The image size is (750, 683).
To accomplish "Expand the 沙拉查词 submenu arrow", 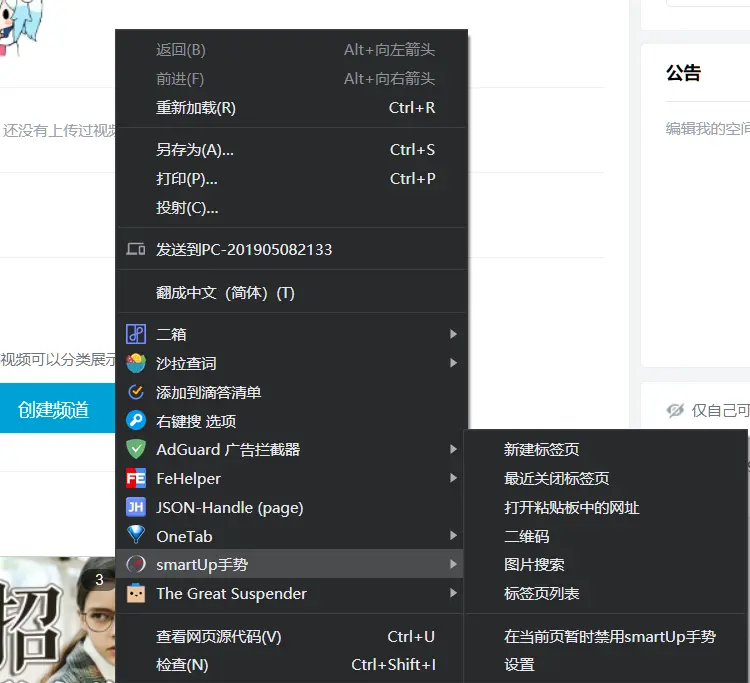I will pyautogui.click(x=453, y=363).
